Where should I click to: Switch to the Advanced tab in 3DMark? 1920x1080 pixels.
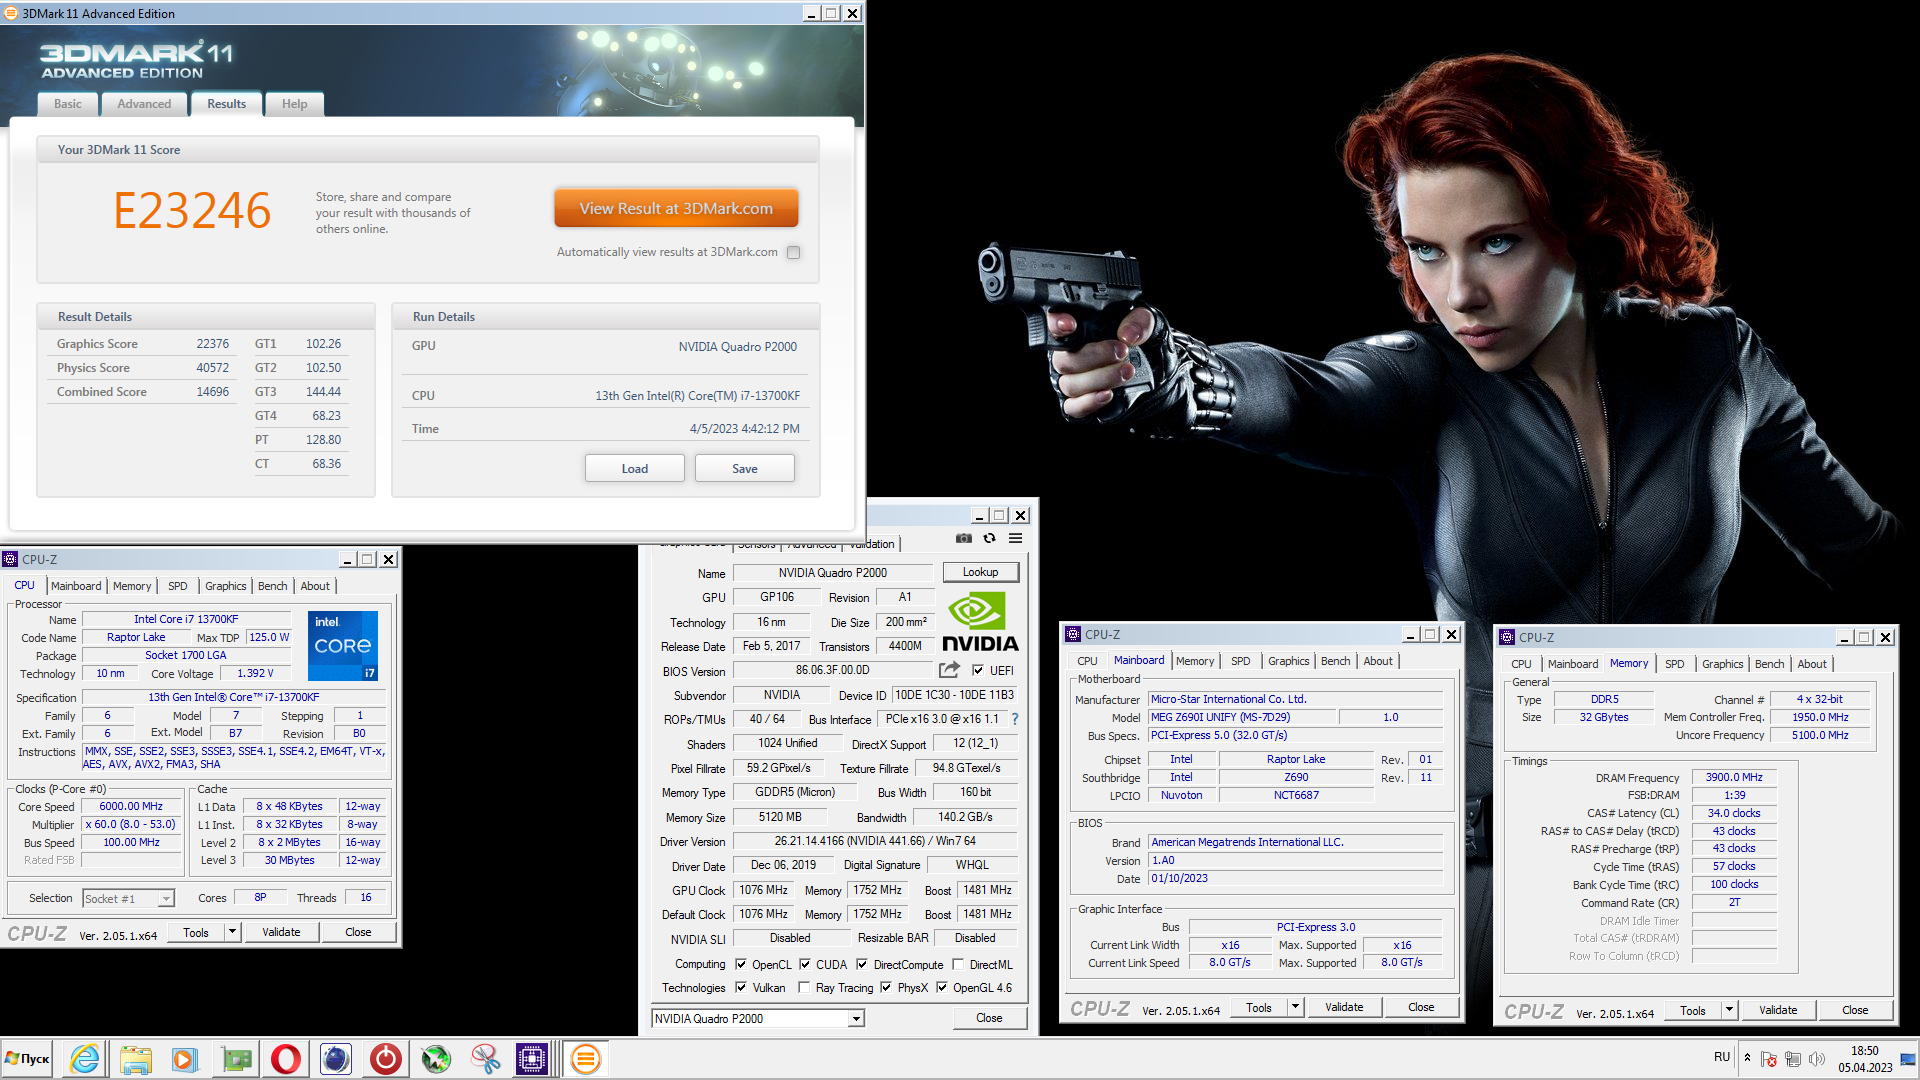pos(144,104)
